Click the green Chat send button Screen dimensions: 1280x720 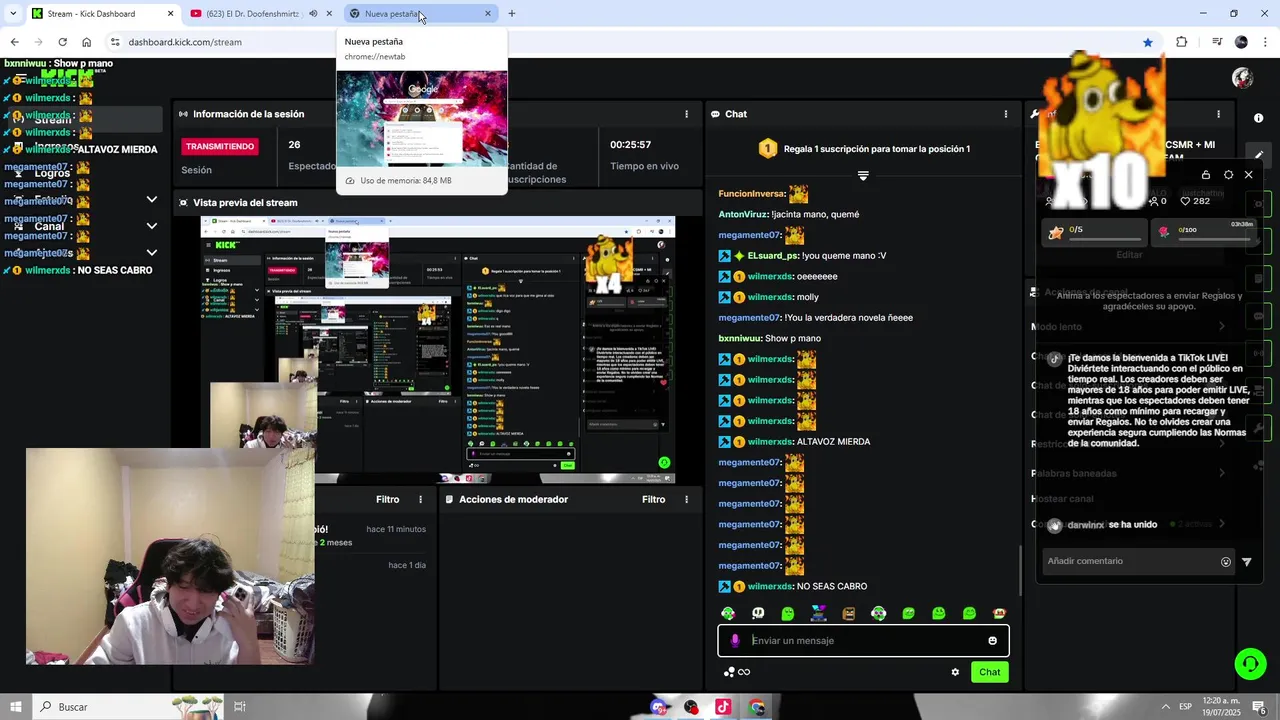989,672
